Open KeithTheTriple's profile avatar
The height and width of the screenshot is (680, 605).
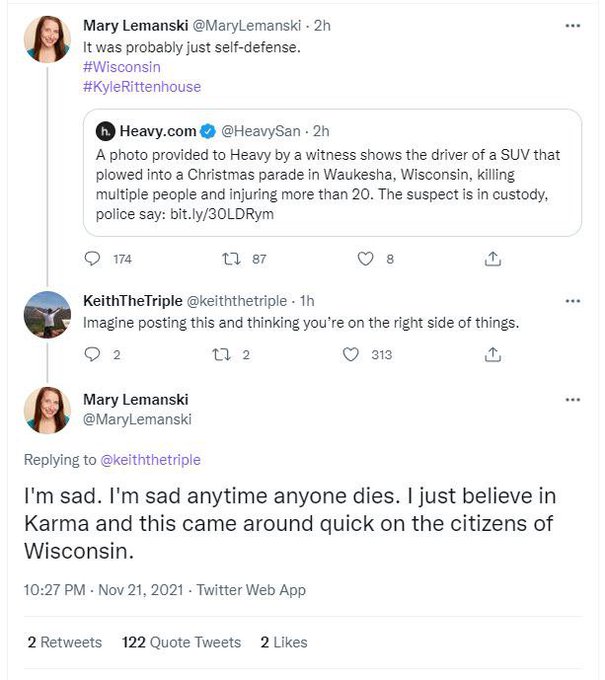tap(48, 317)
